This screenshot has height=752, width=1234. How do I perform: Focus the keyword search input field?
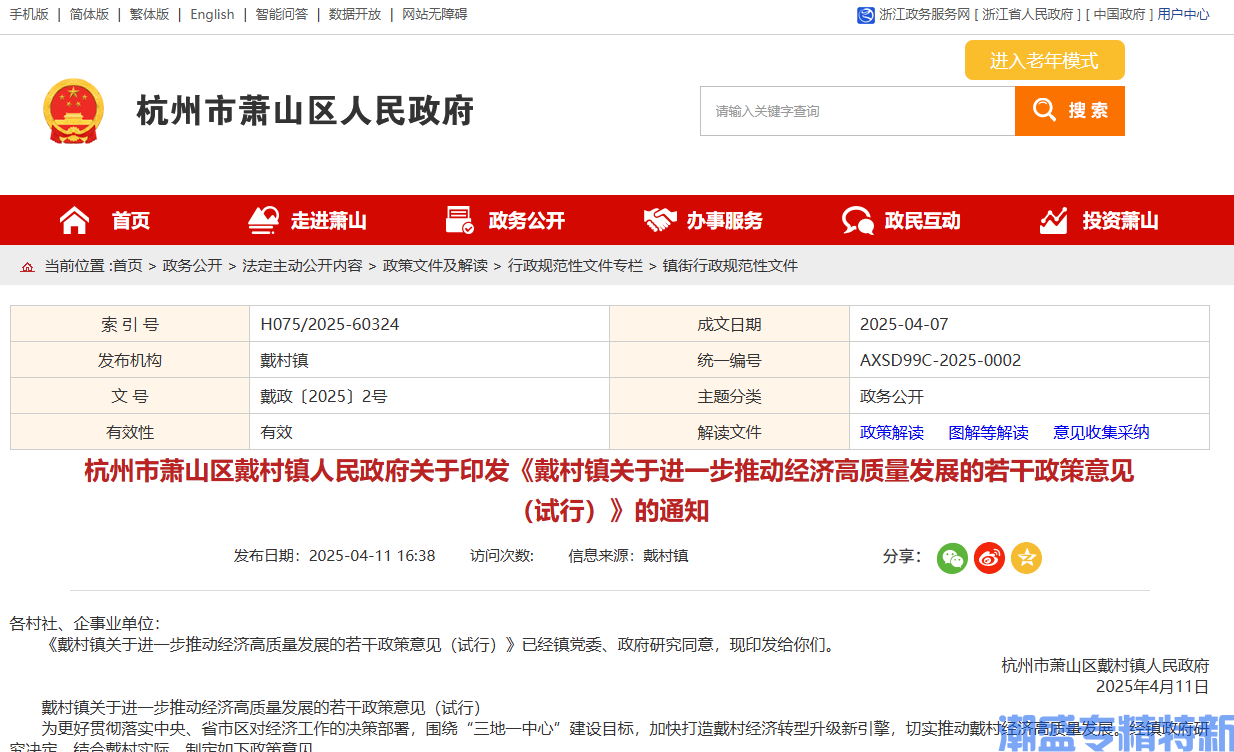(x=857, y=111)
